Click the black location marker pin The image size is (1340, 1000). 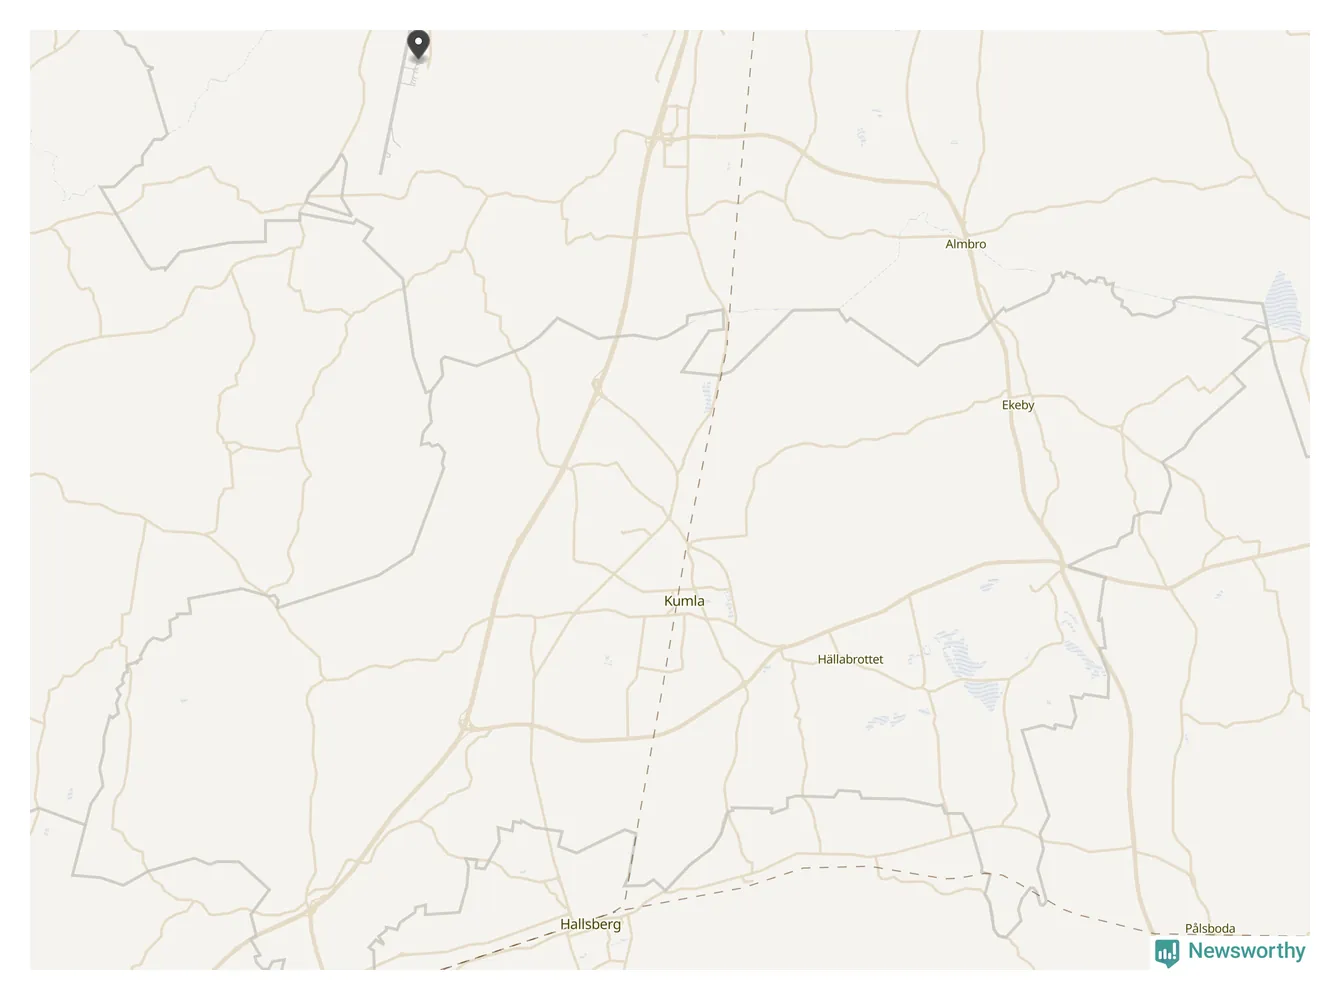pyautogui.click(x=418, y=45)
